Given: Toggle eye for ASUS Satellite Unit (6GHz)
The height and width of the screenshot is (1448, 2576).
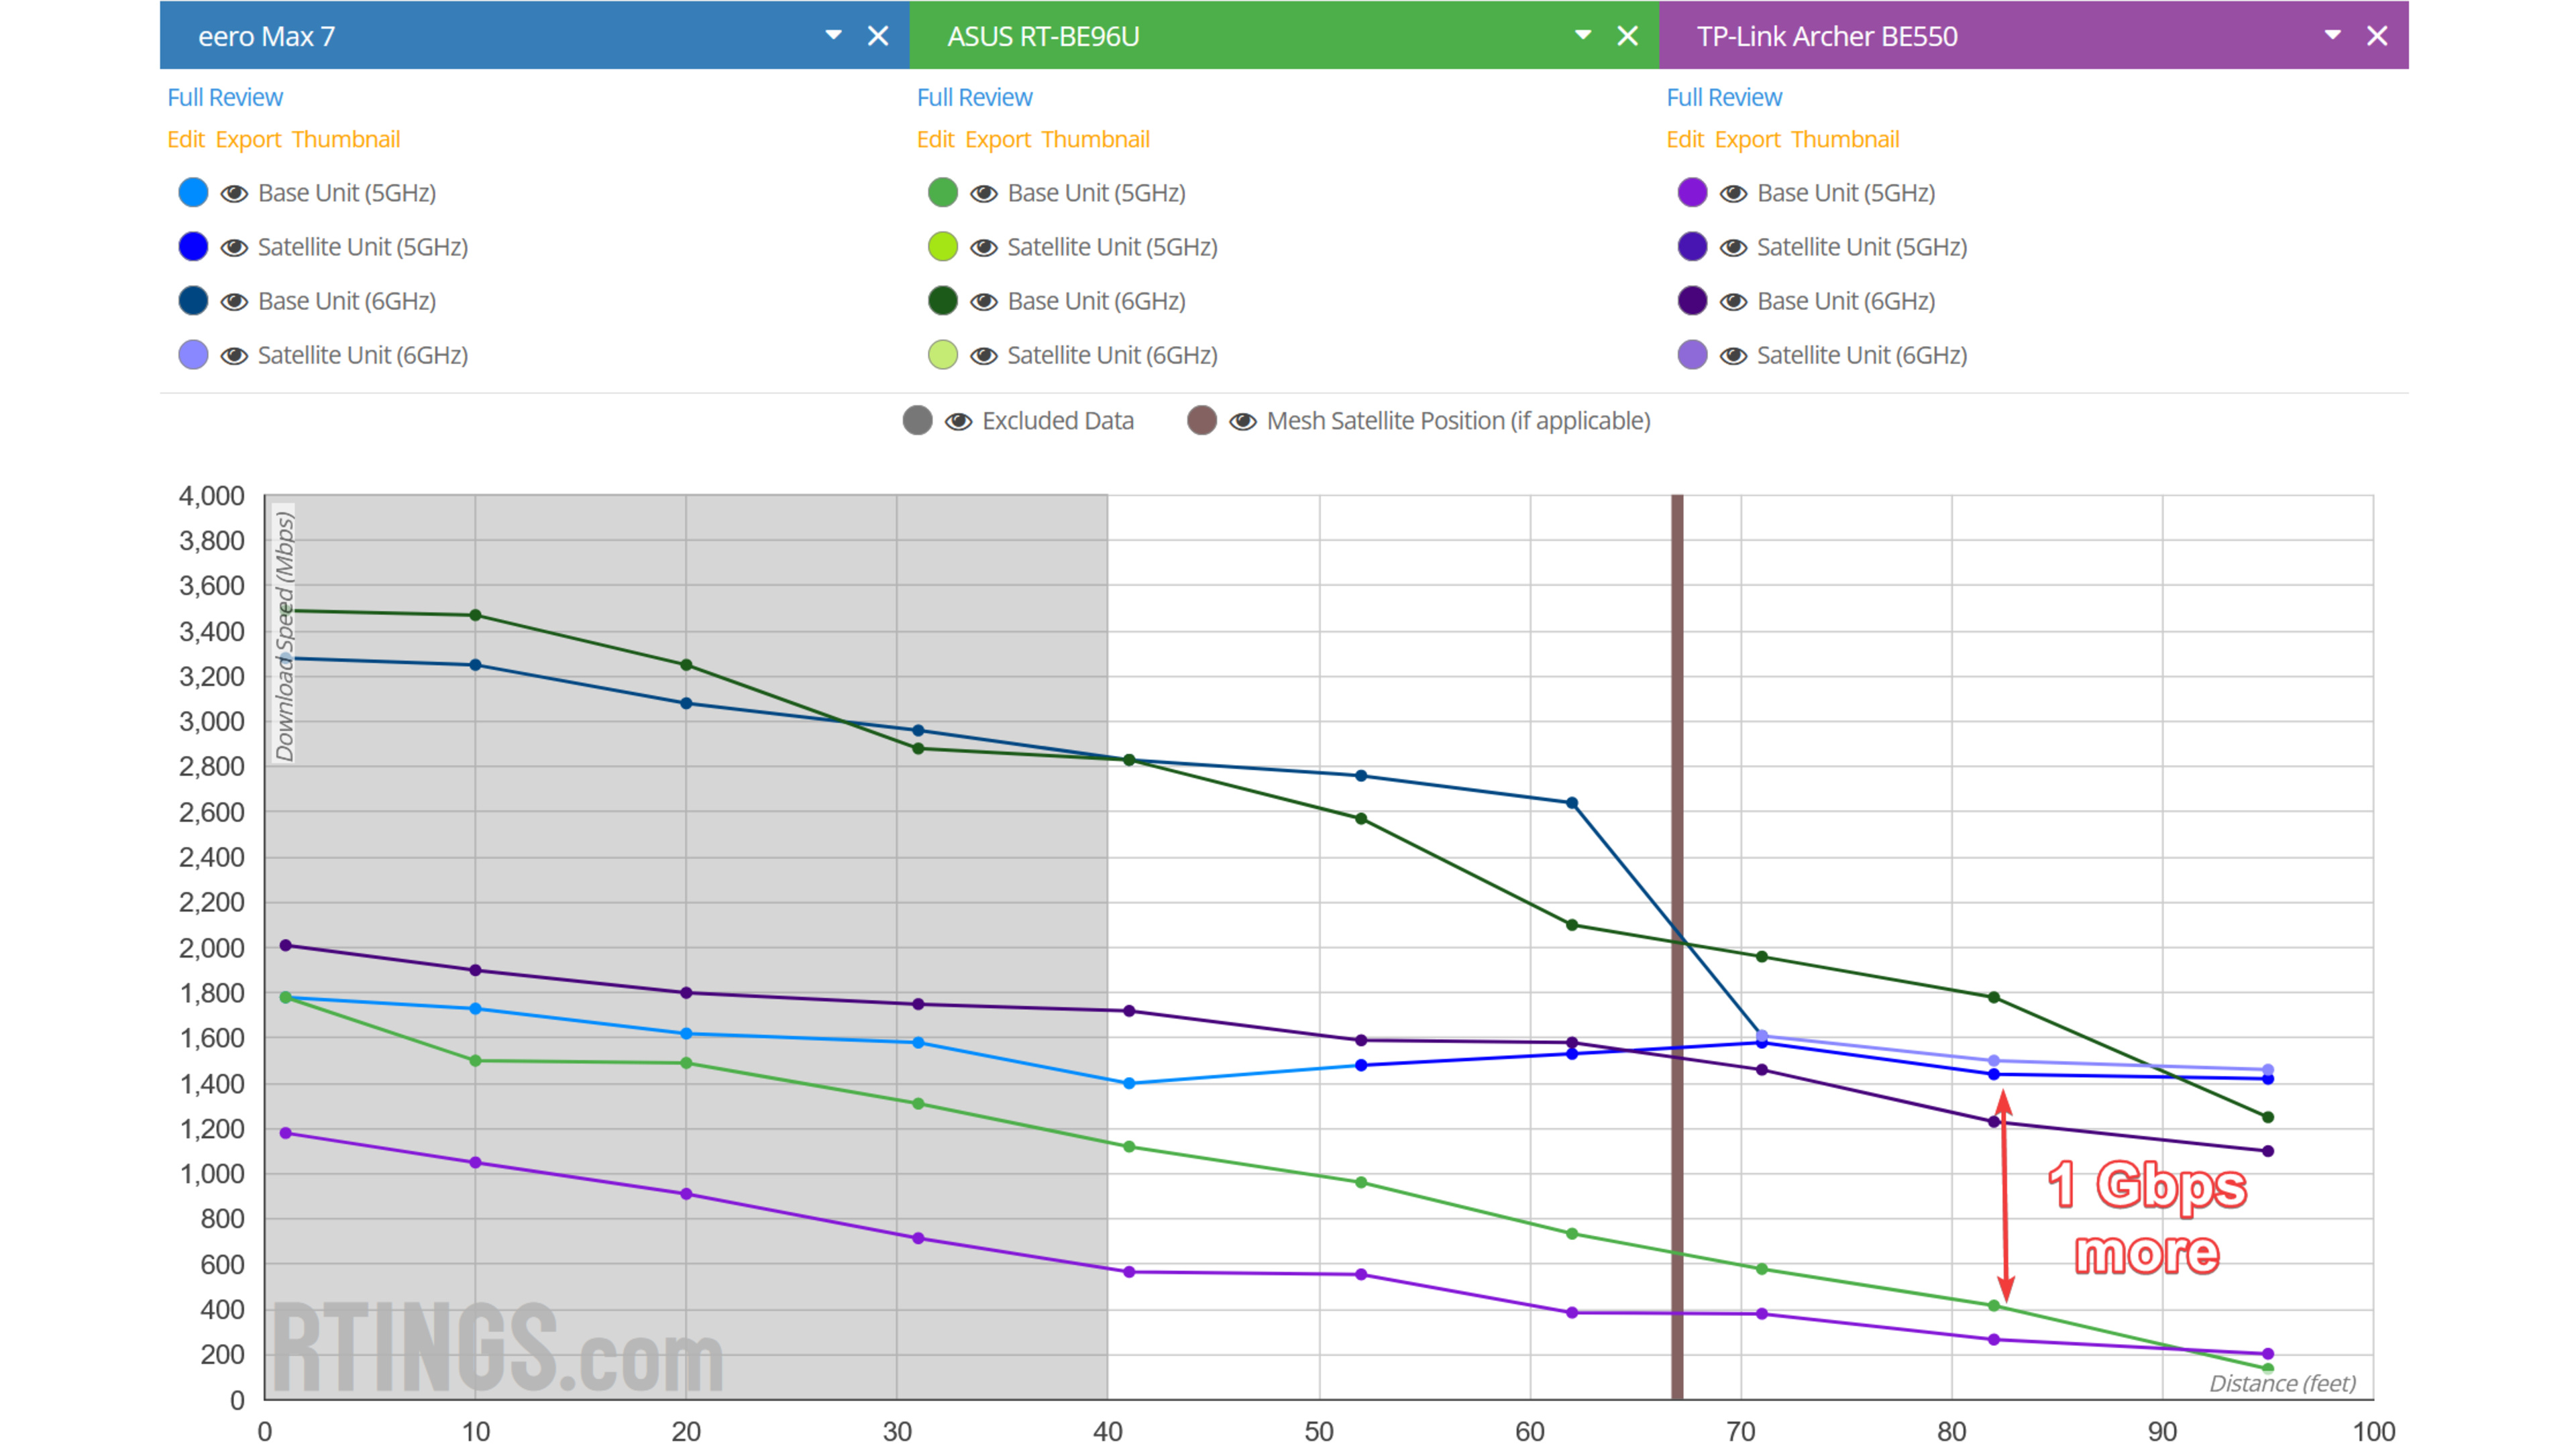Looking at the screenshot, I should coord(984,355).
